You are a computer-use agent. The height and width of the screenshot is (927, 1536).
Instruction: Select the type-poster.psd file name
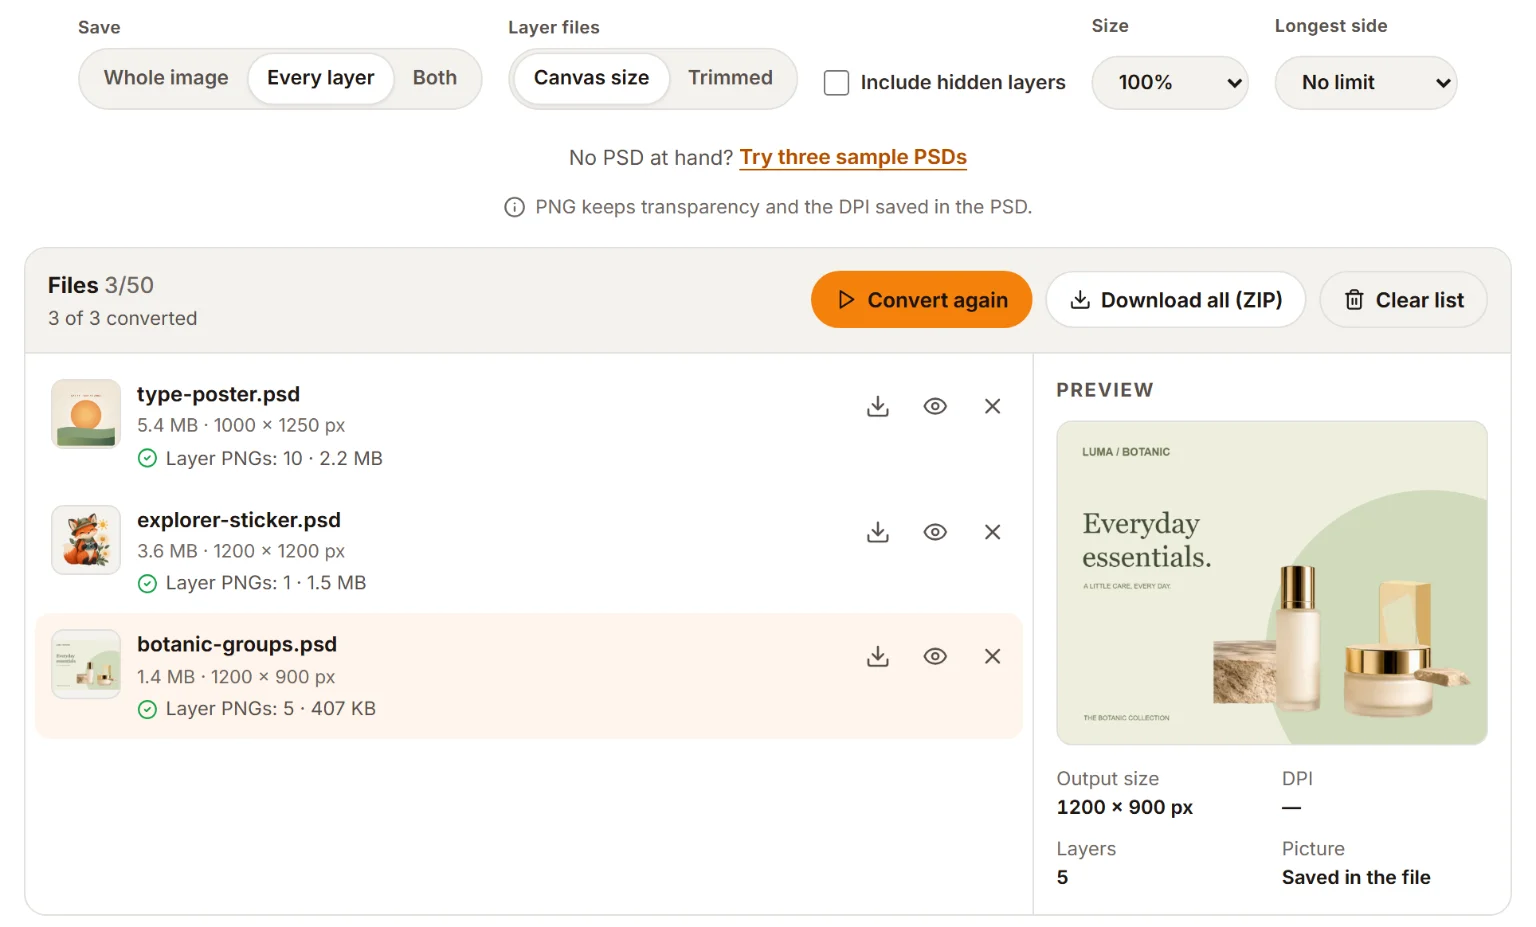tap(218, 394)
